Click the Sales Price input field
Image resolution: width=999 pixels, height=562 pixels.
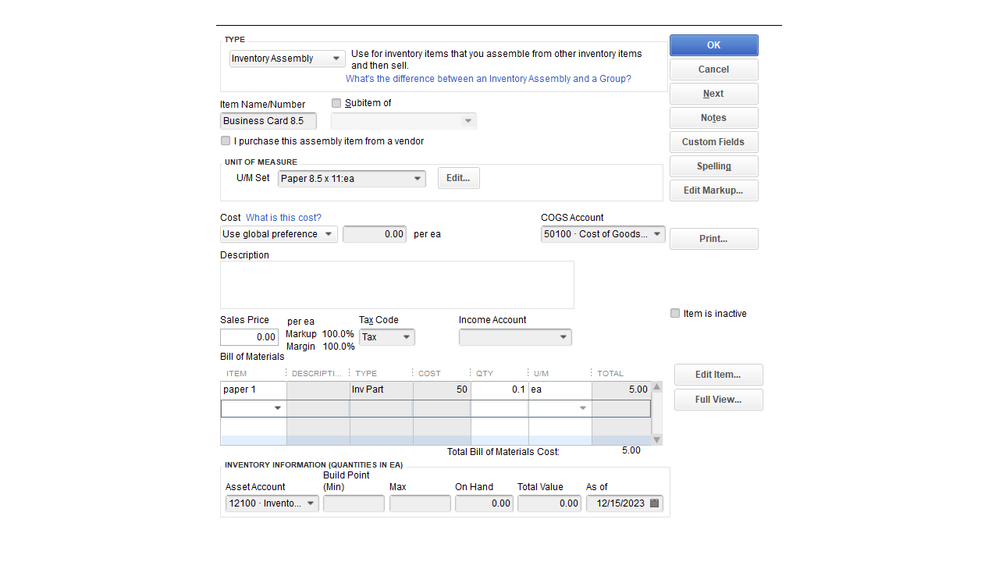click(x=249, y=338)
